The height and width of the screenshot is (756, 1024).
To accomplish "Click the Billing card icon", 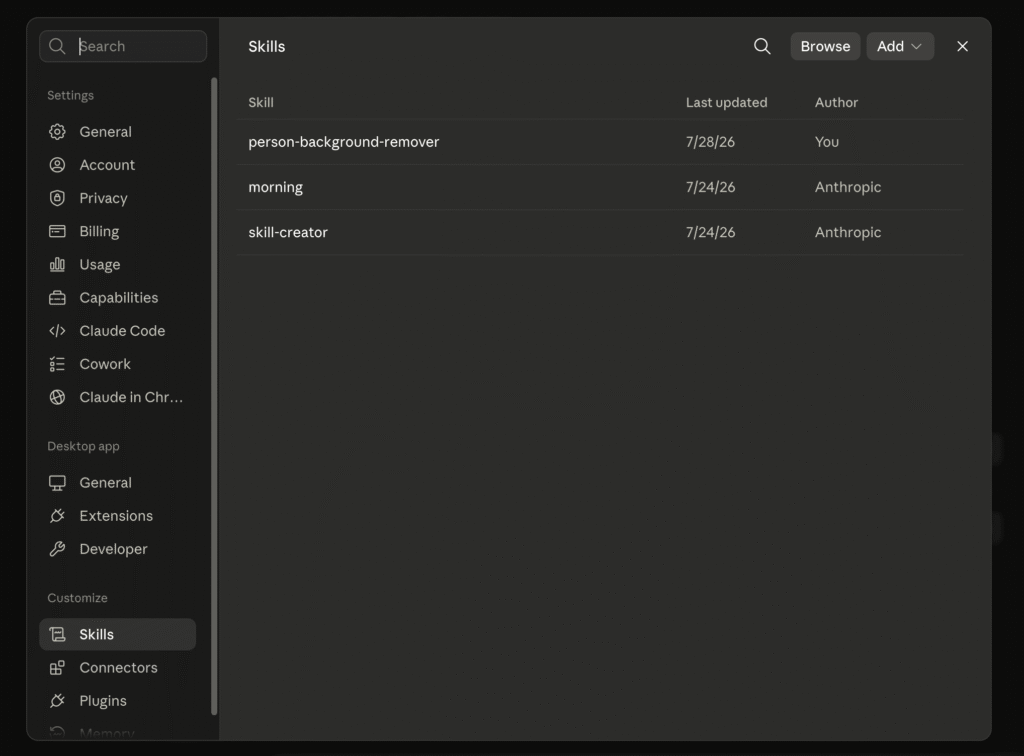I will pos(57,231).
